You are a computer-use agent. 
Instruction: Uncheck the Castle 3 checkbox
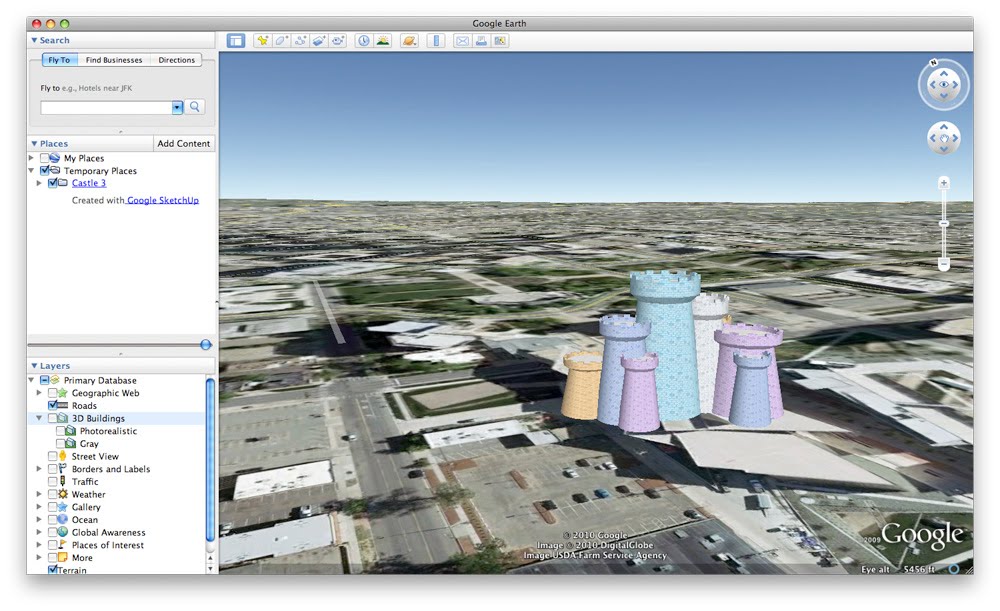(x=53, y=183)
